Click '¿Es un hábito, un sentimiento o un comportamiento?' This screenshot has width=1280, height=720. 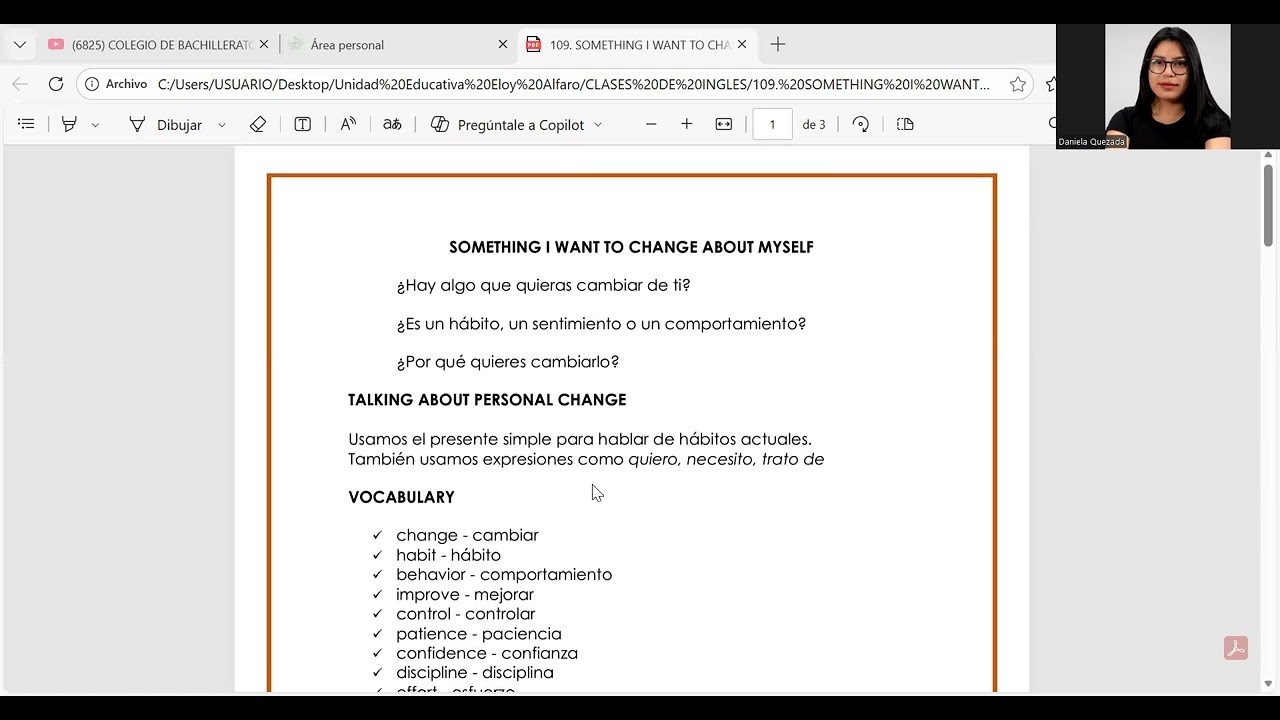(x=601, y=324)
